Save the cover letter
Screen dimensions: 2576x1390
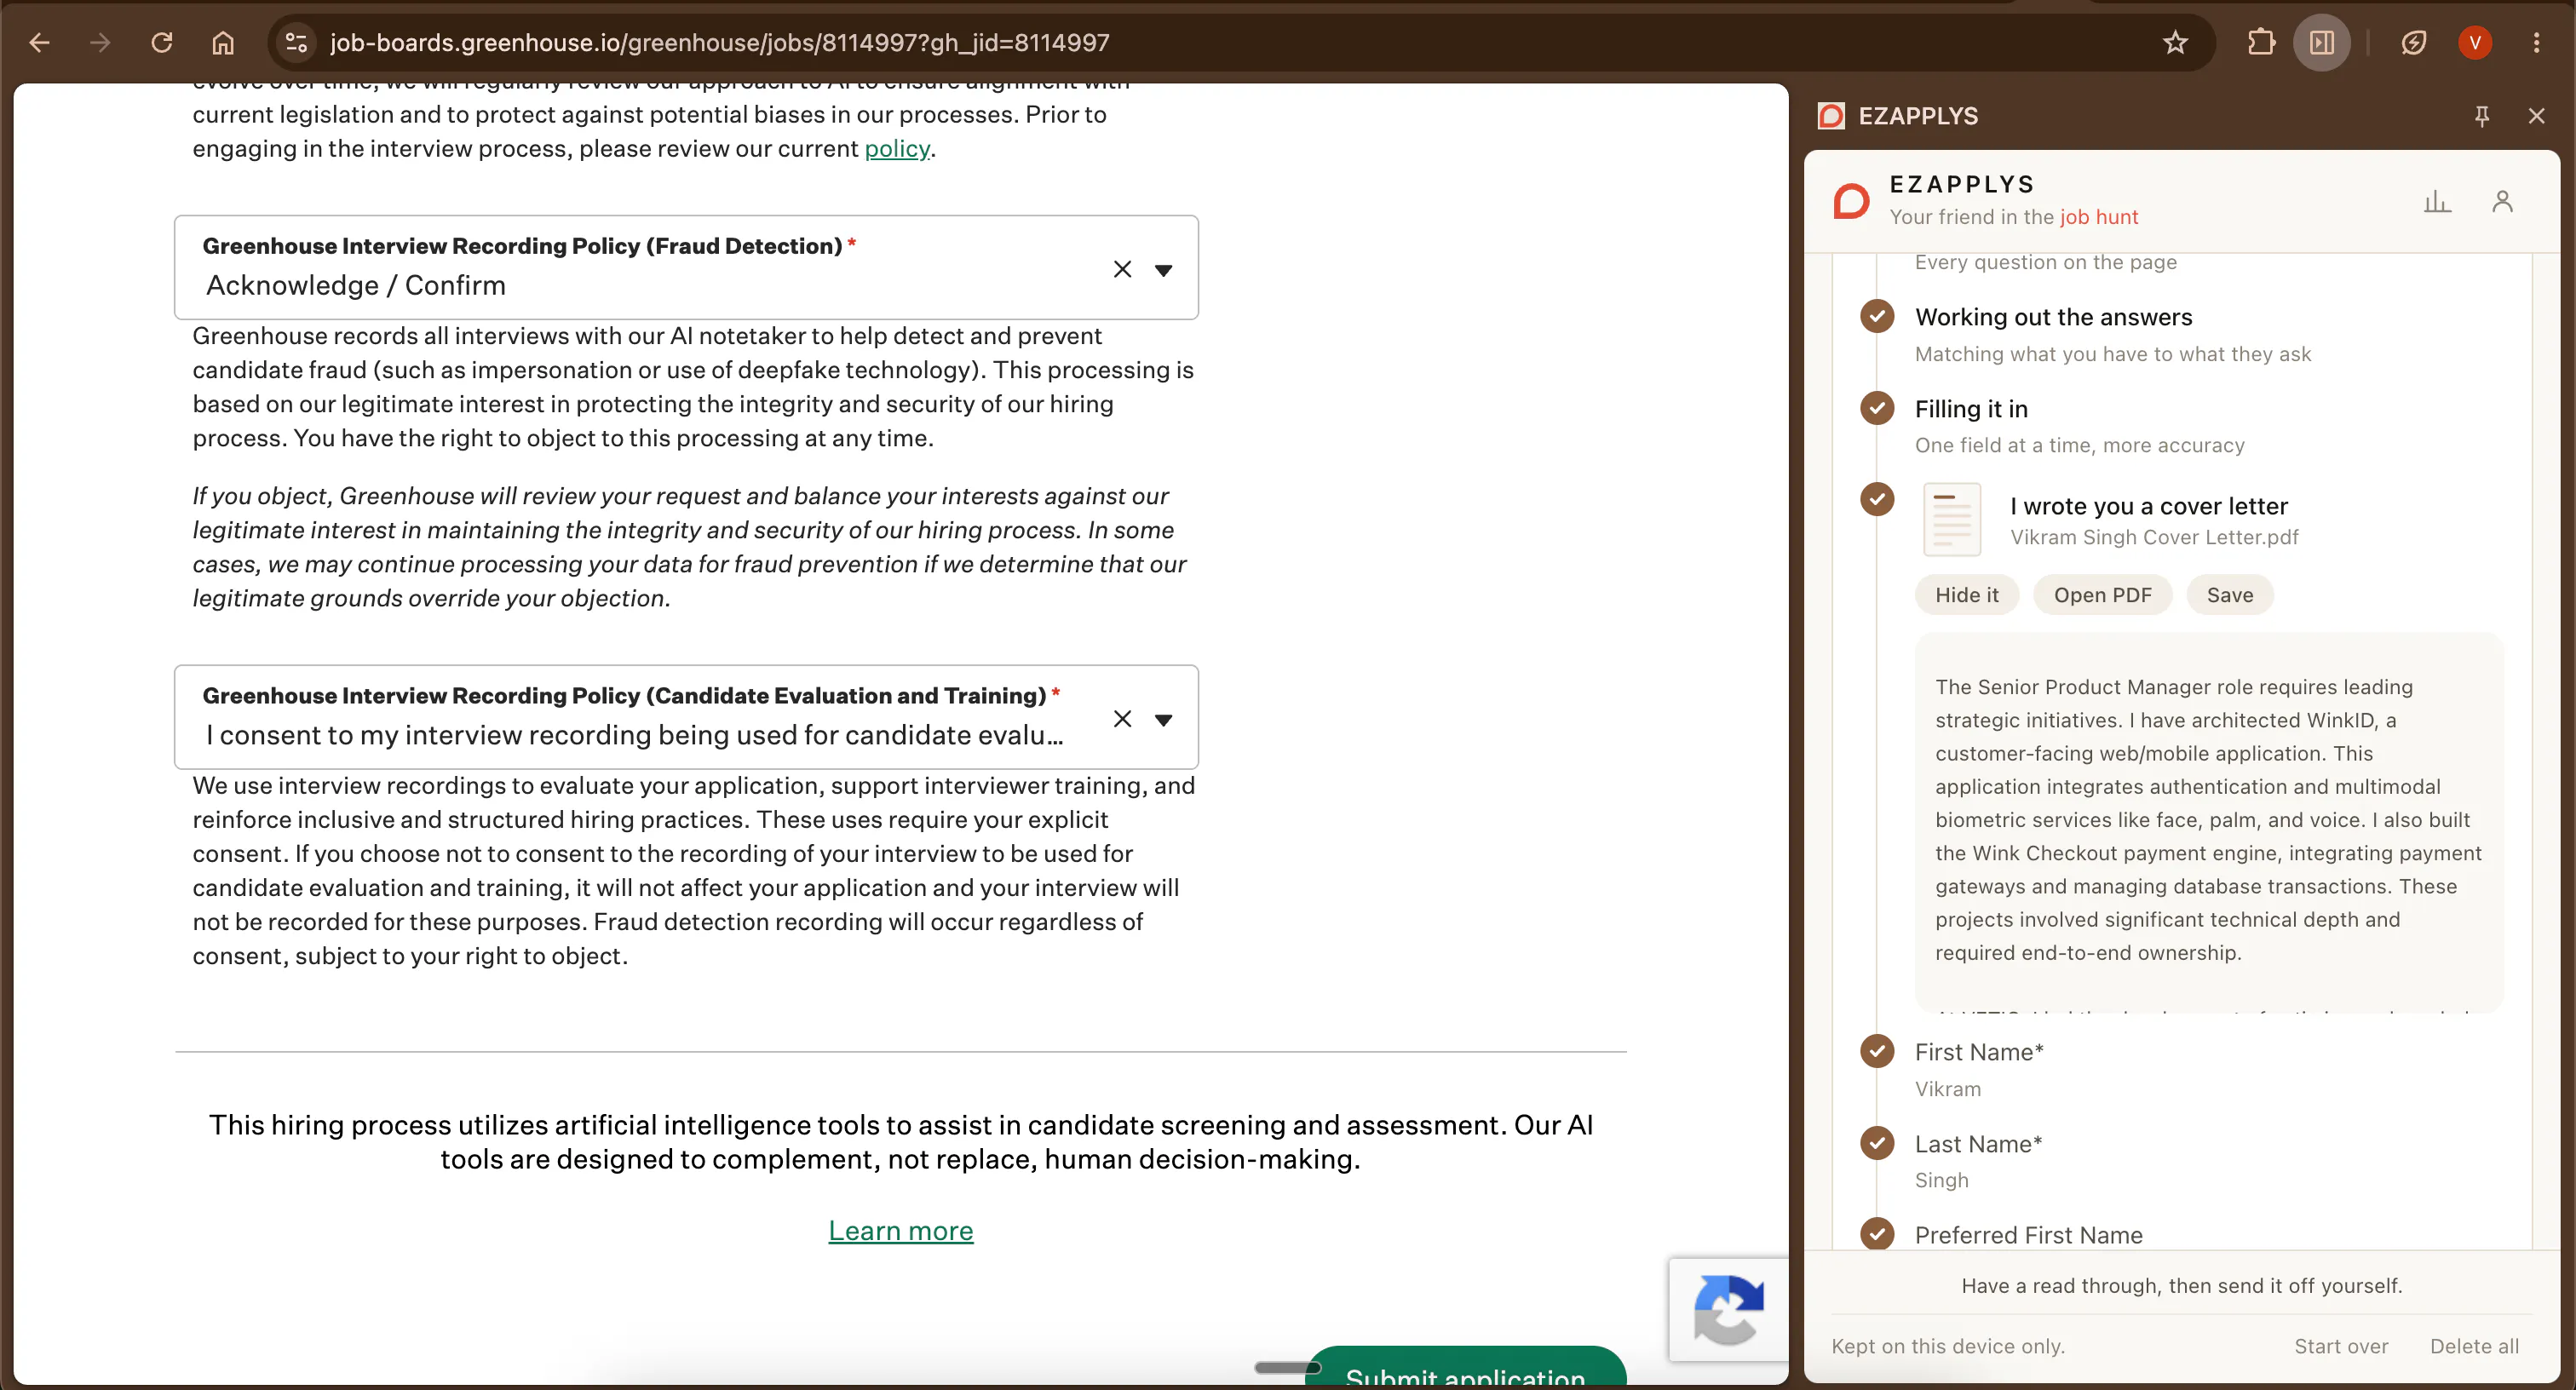pos(2229,595)
